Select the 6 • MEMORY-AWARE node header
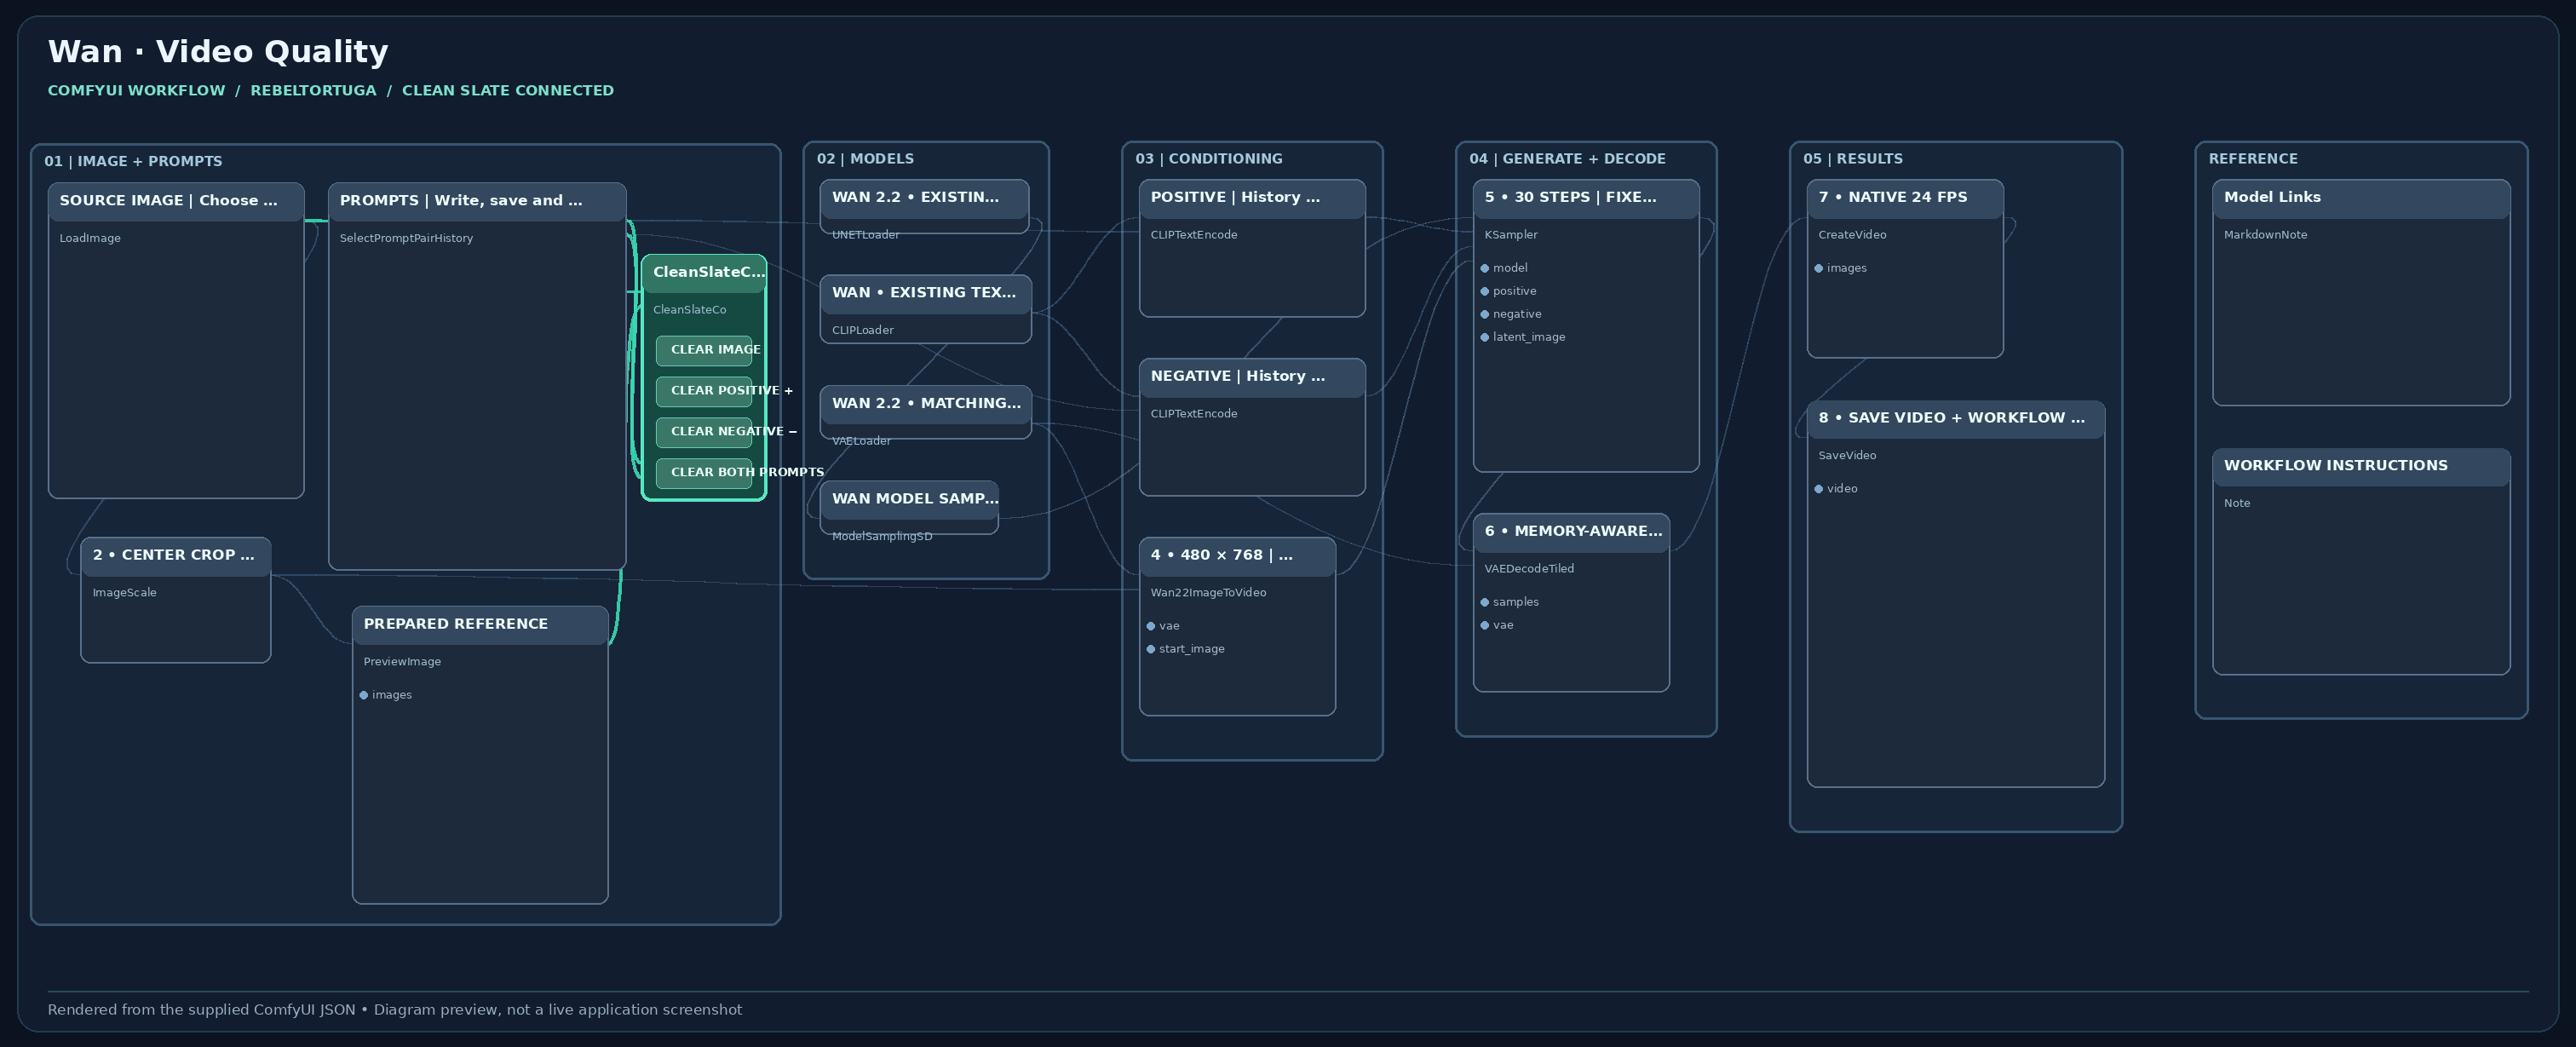 click(1571, 532)
